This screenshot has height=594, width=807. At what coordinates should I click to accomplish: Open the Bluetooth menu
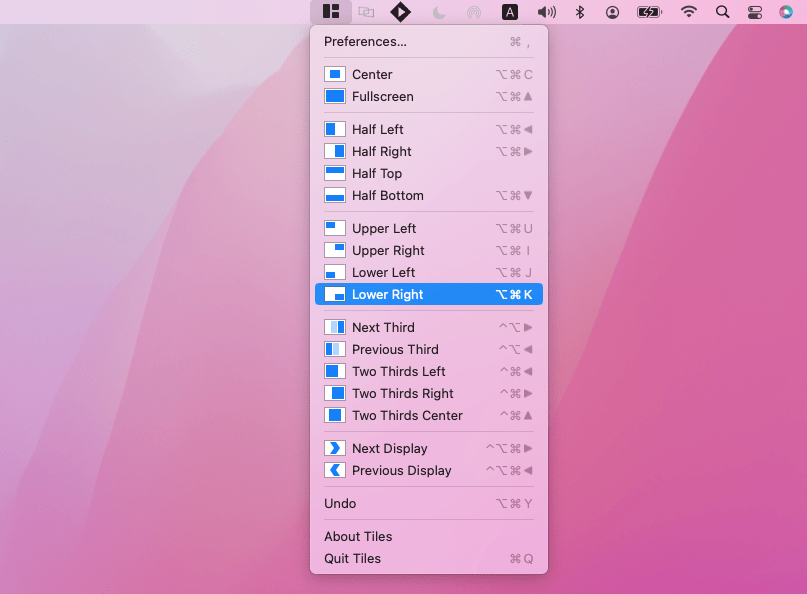(580, 12)
